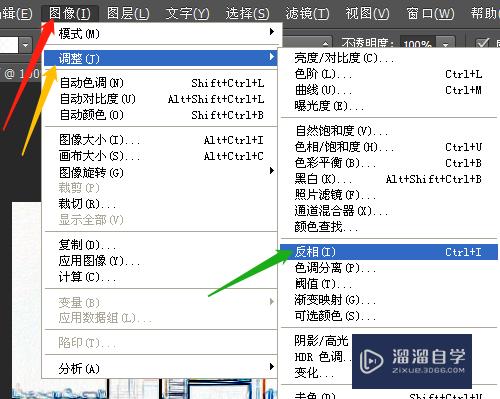Choose 自动颜色(O) command

161,115
